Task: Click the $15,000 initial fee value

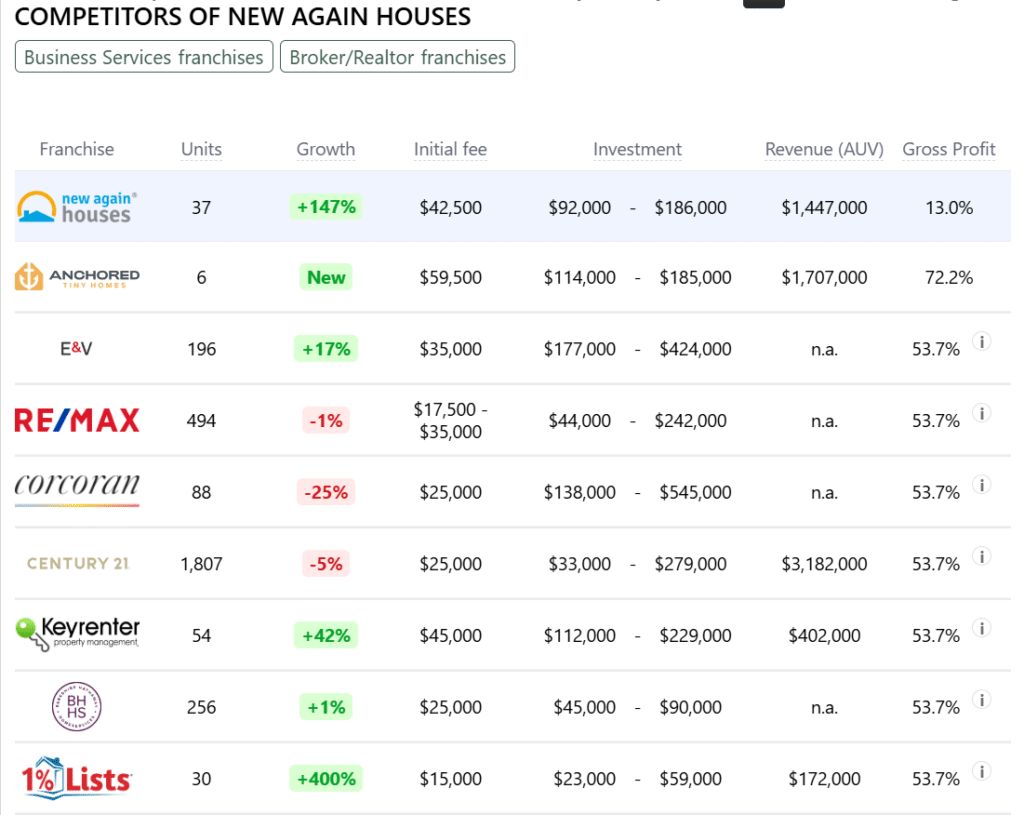Action: 451,779
